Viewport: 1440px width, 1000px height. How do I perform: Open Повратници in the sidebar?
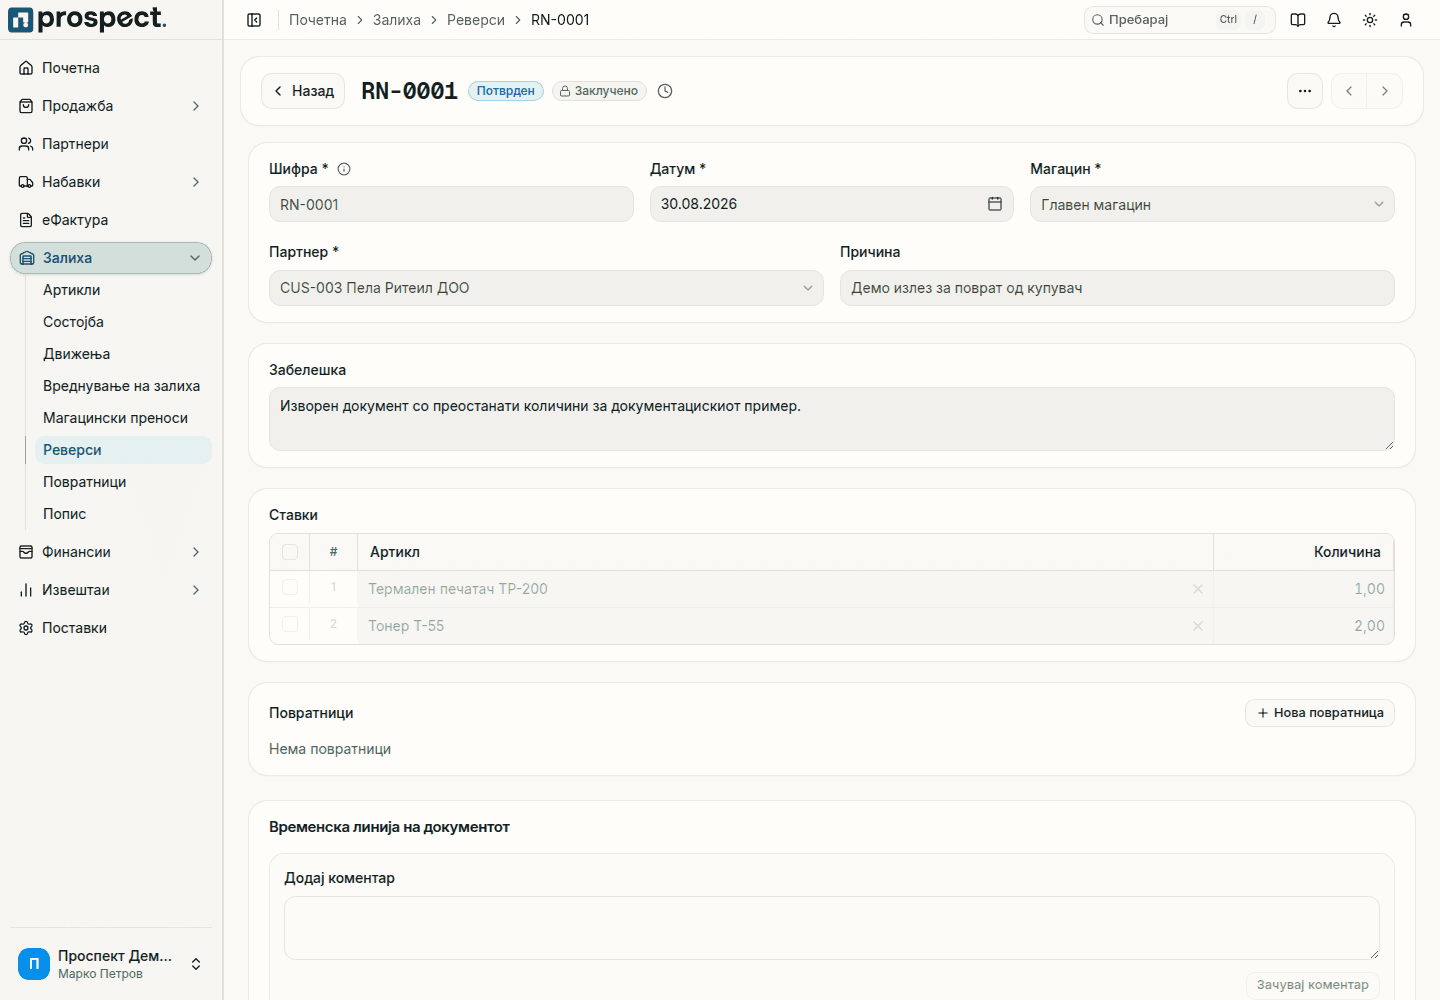coord(123,482)
